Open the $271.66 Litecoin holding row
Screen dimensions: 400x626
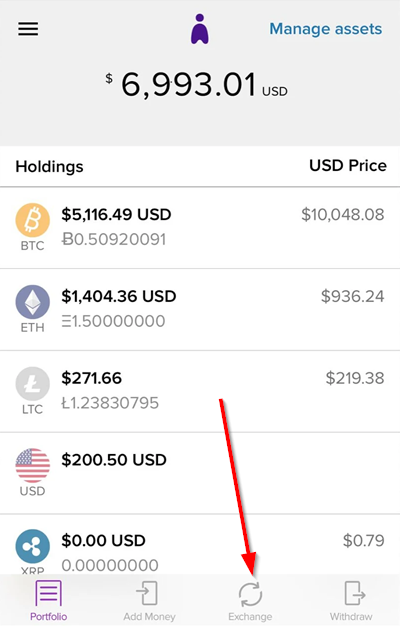[x=200, y=392]
